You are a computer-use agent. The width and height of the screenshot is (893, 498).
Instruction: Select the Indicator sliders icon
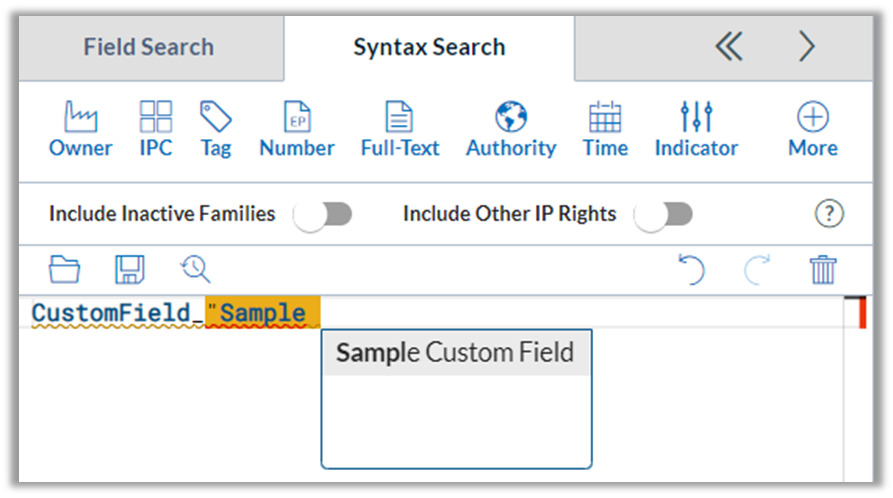click(696, 129)
